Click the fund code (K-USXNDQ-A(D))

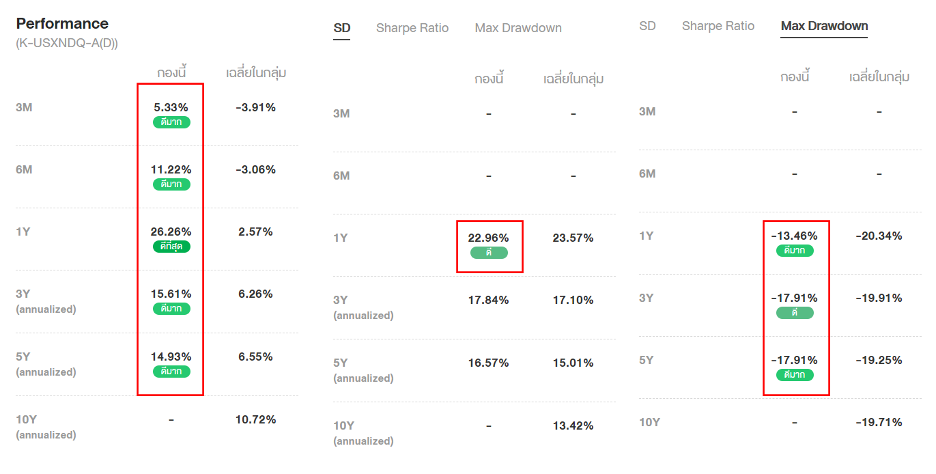point(67,43)
